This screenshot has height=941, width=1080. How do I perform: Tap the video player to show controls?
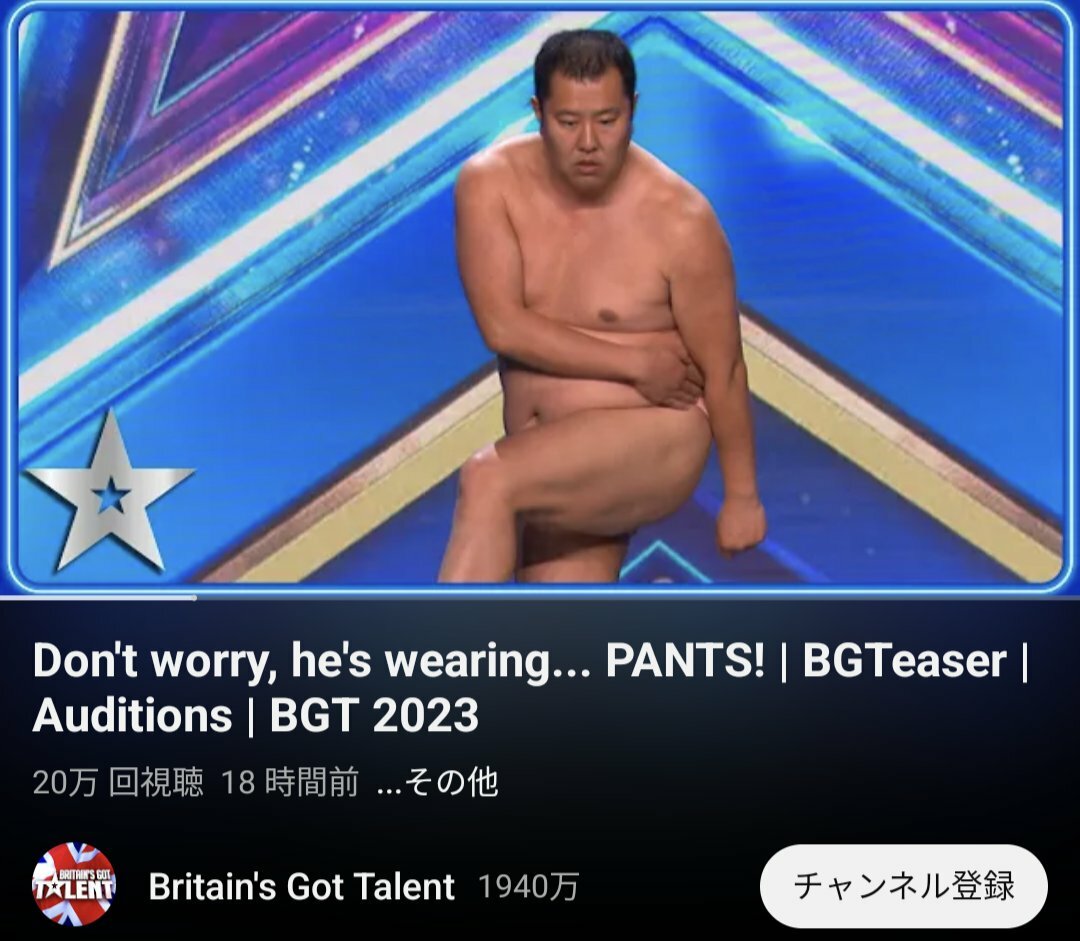(x=540, y=296)
